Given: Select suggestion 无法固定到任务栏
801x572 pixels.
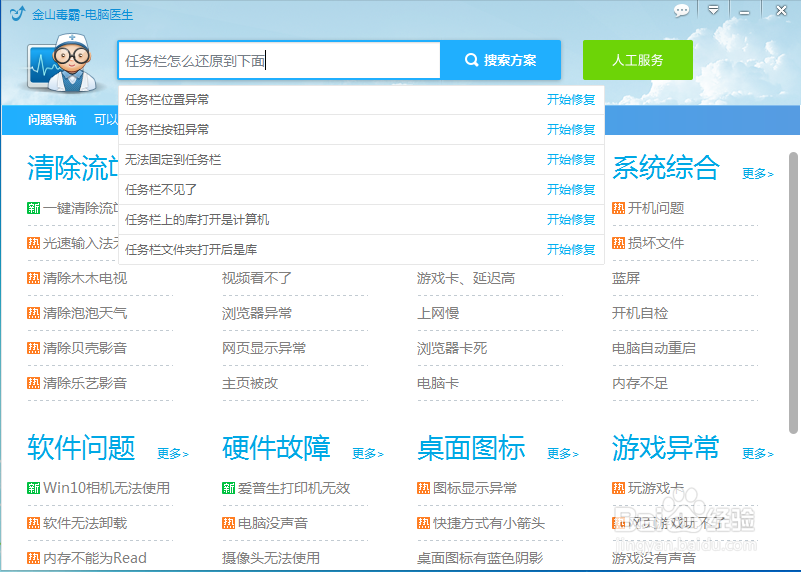Looking at the screenshot, I should 173,160.
